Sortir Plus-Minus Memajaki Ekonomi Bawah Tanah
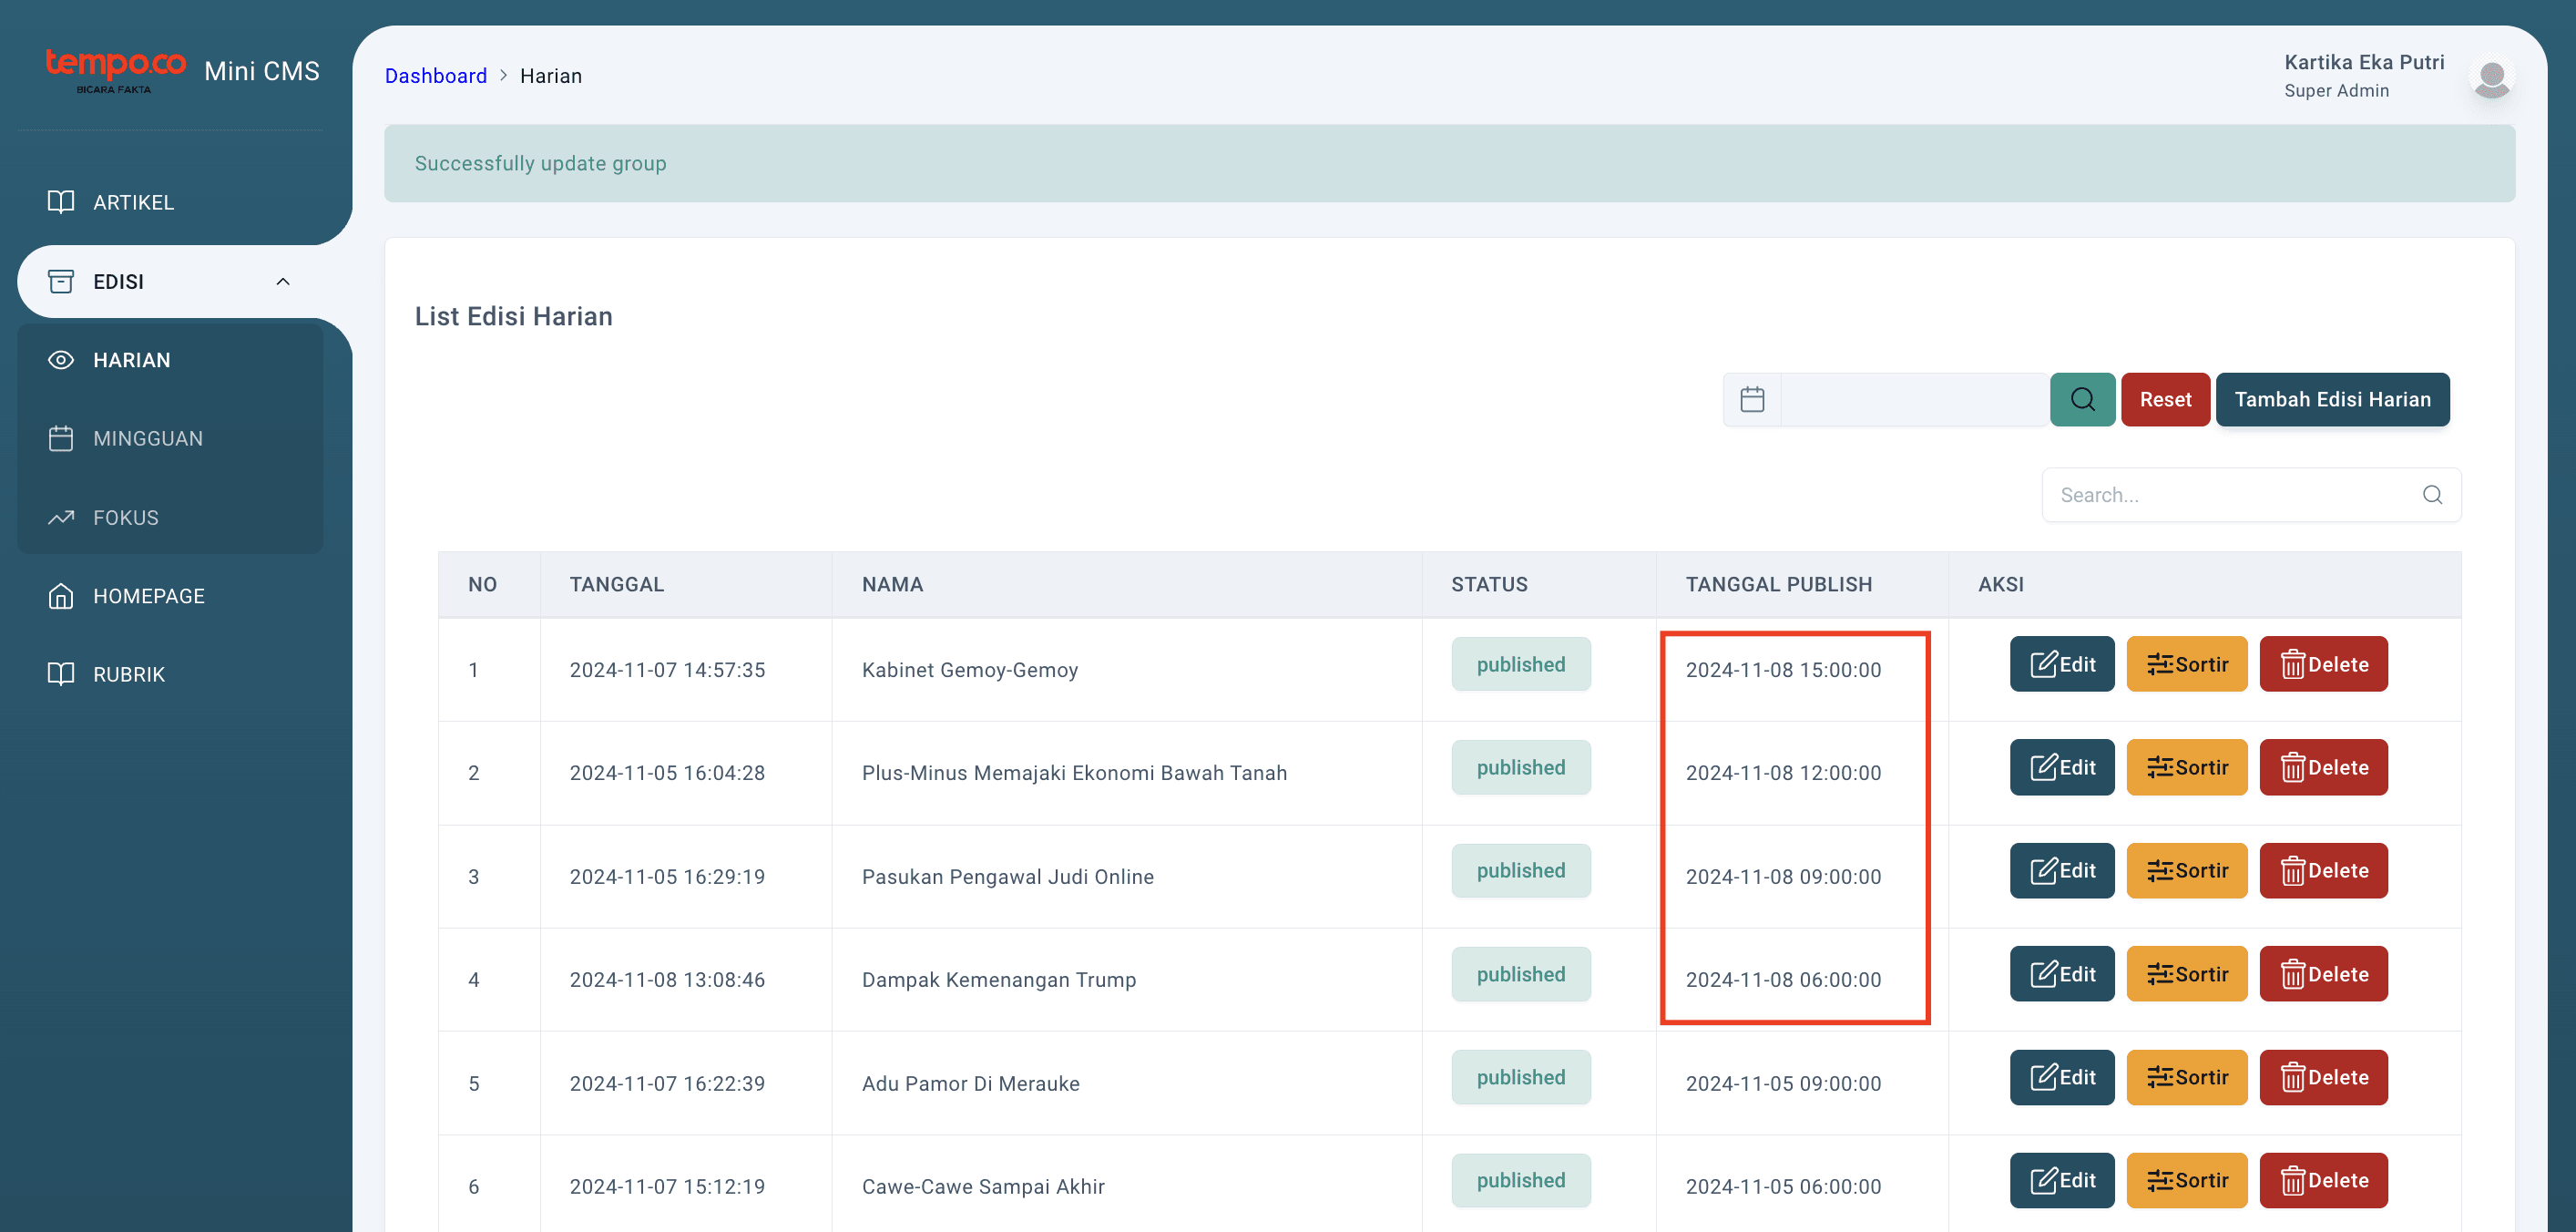 2187,767
